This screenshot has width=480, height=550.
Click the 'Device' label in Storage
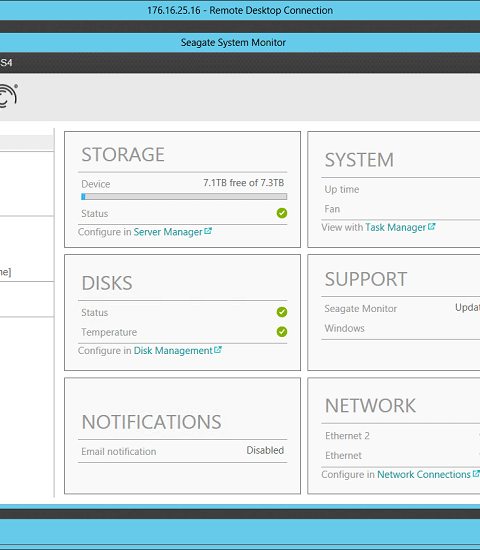(x=95, y=184)
